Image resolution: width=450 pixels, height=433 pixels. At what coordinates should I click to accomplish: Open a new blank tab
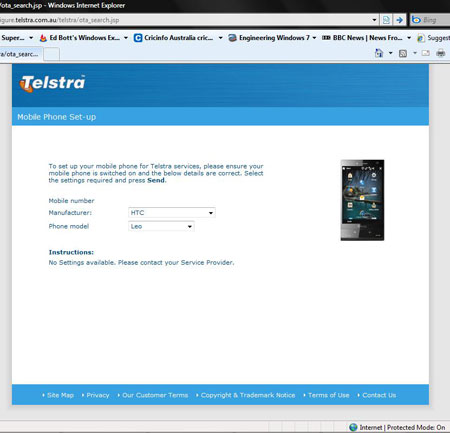pos(52,54)
